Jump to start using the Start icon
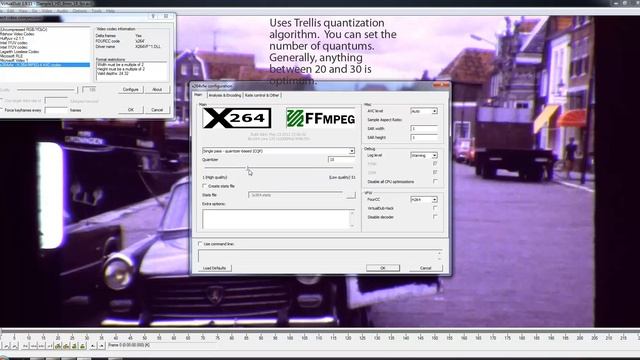 pos(25,346)
